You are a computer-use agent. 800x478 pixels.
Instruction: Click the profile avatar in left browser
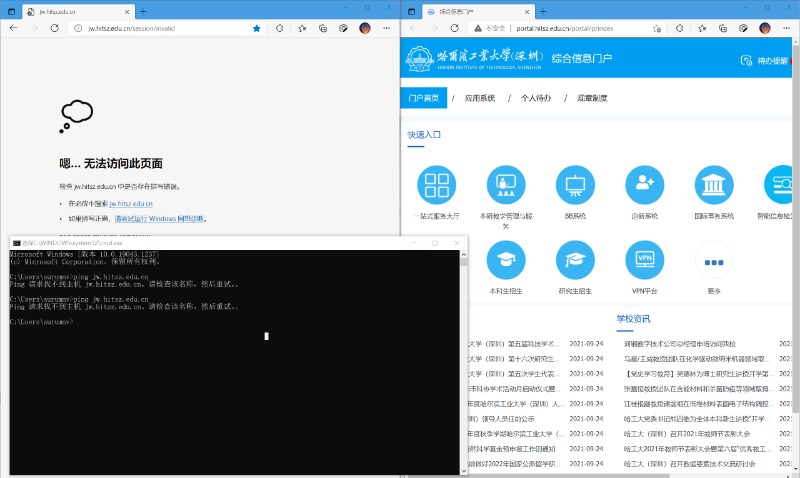pos(365,28)
